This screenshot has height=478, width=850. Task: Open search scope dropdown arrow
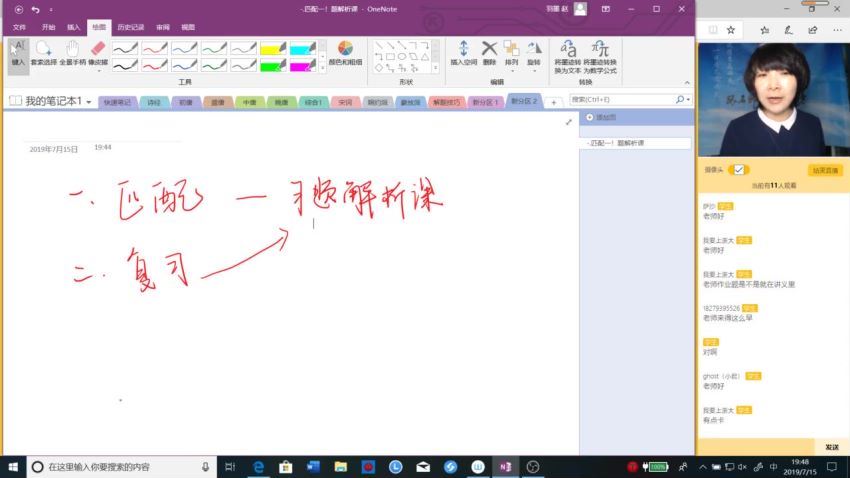coord(688,100)
